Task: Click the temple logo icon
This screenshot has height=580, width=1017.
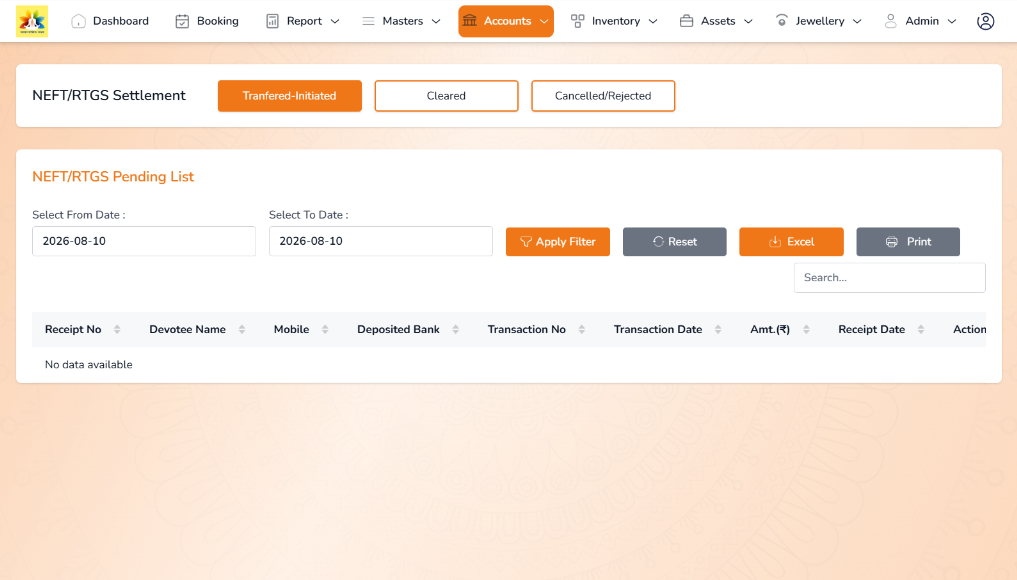Action: coord(32,21)
